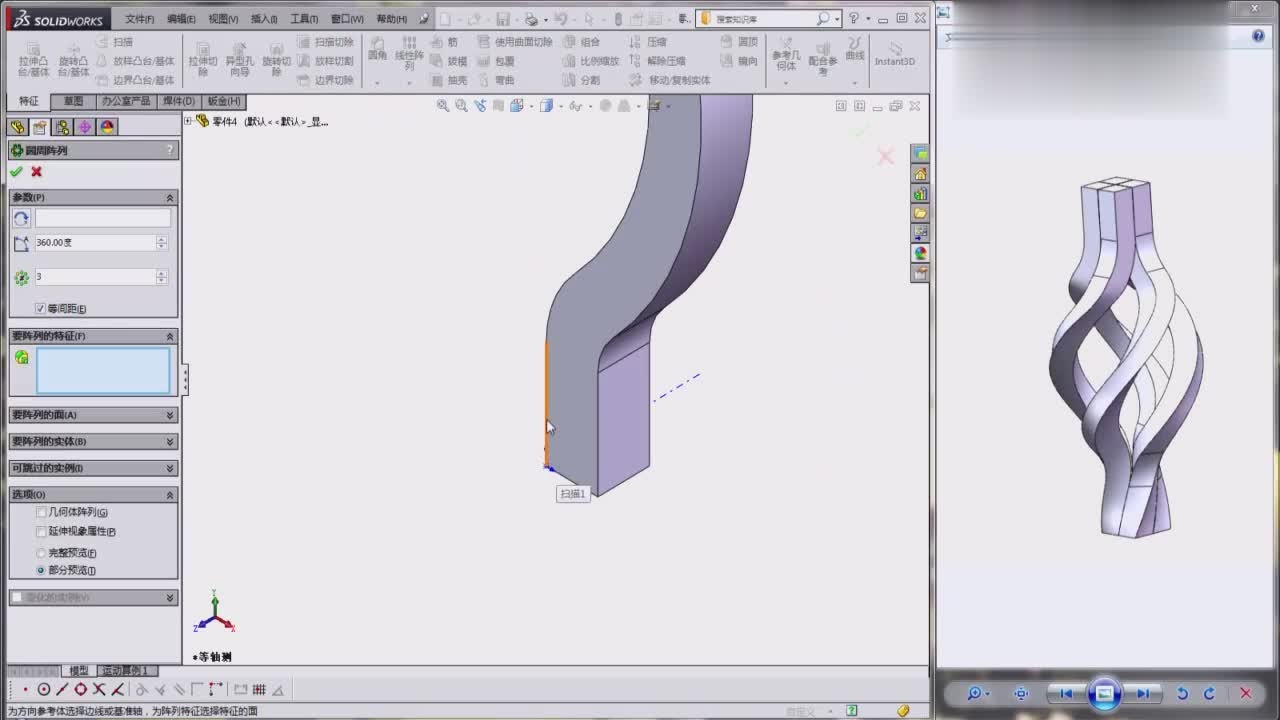This screenshot has height=720, width=1280.
Task: Open the DimXpertManager tab icon
Action: [85, 127]
